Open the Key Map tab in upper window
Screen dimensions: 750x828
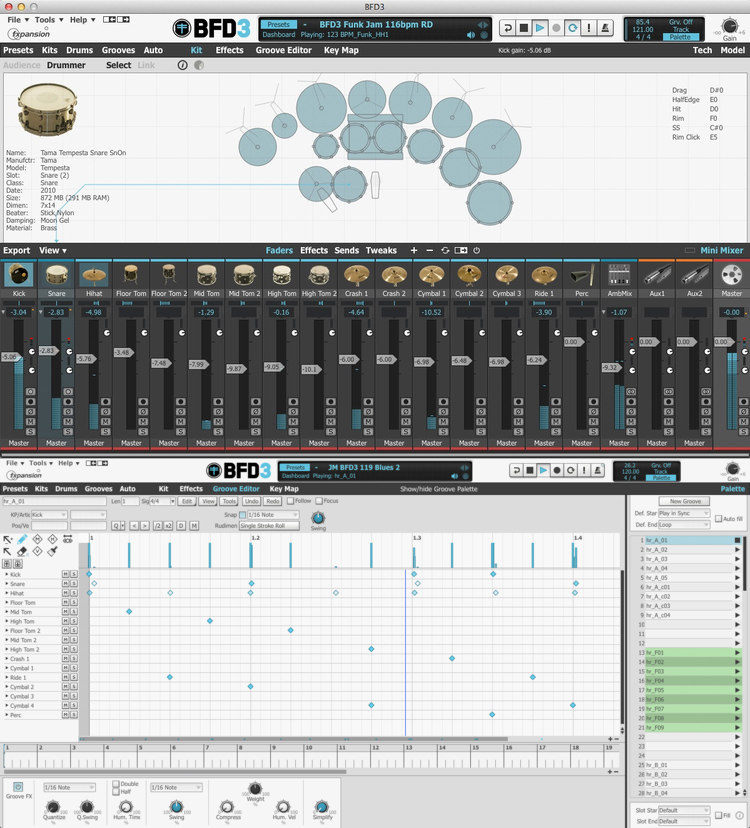click(x=341, y=50)
